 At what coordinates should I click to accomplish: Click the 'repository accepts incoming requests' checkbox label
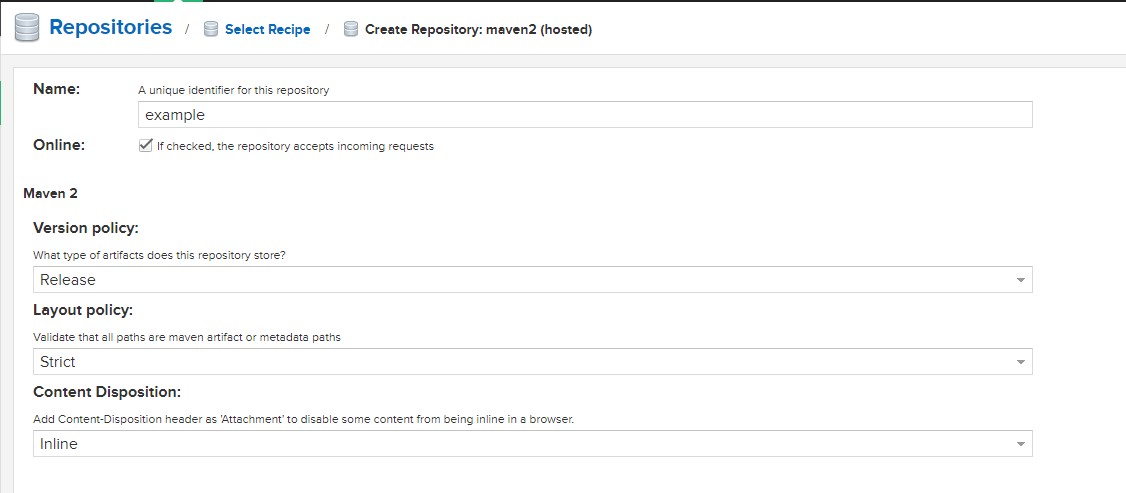295,146
